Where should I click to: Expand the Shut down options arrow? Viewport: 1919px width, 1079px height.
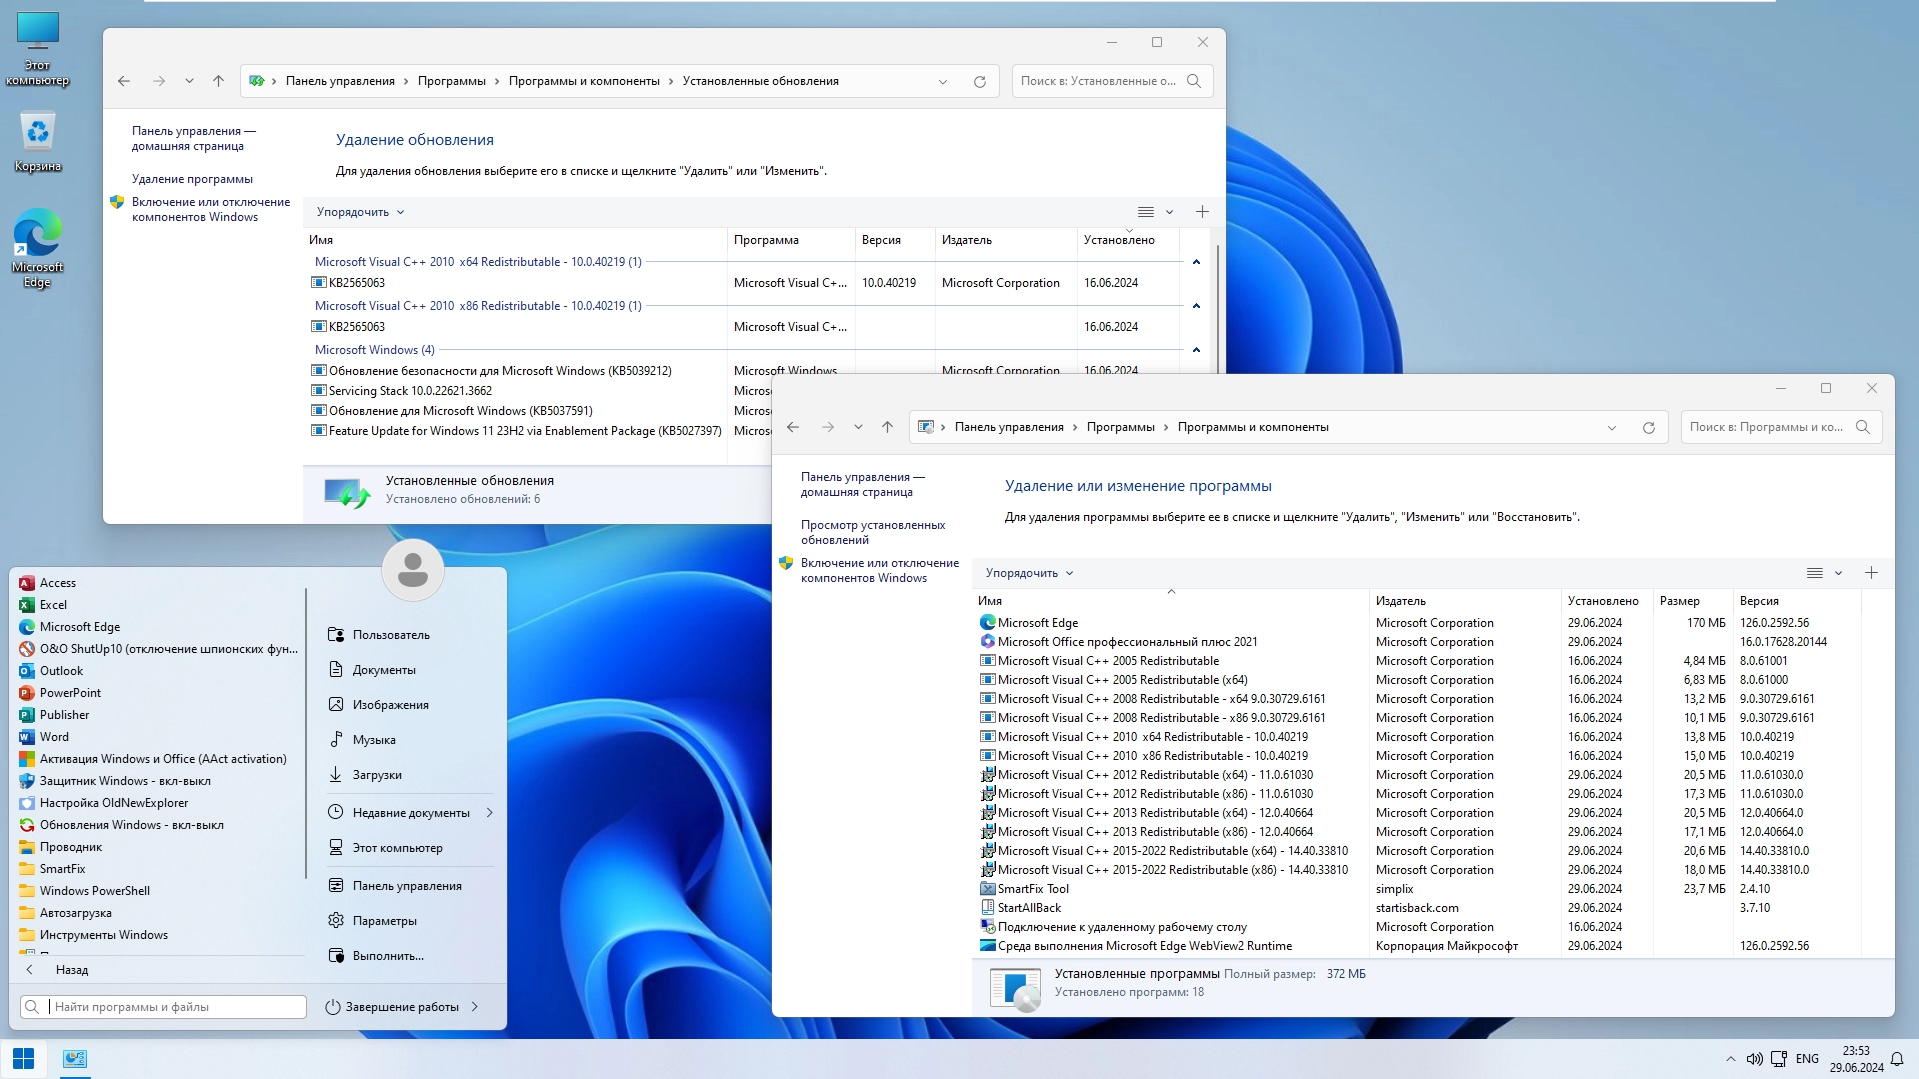pyautogui.click(x=474, y=1007)
